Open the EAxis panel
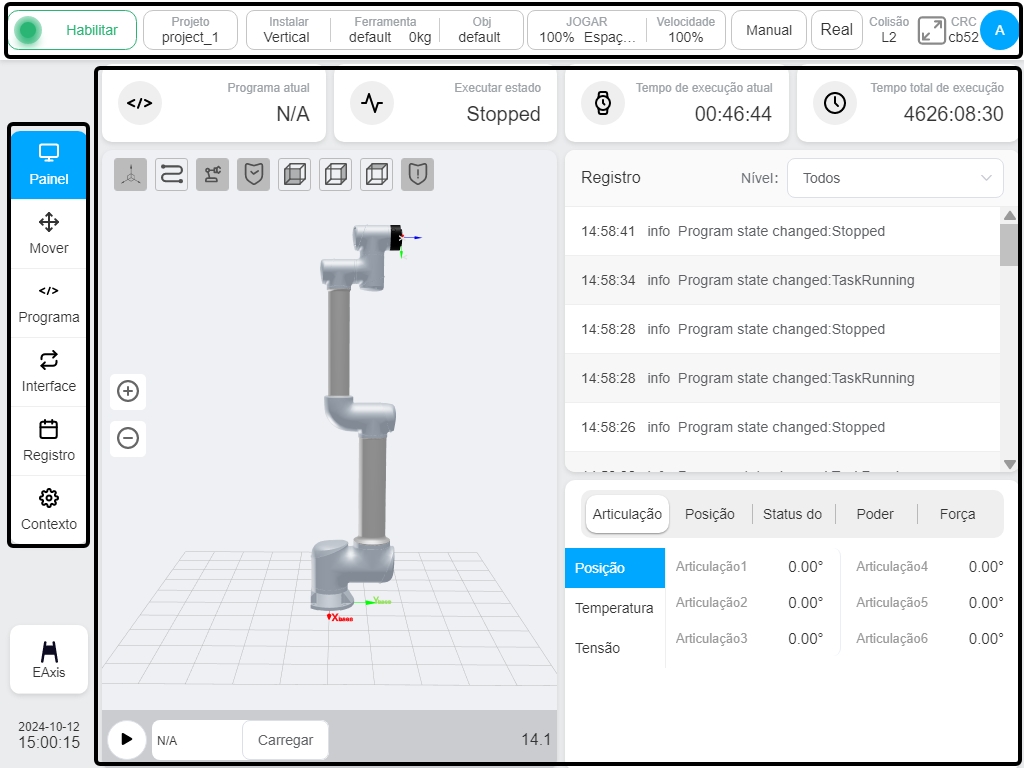 tap(49, 660)
